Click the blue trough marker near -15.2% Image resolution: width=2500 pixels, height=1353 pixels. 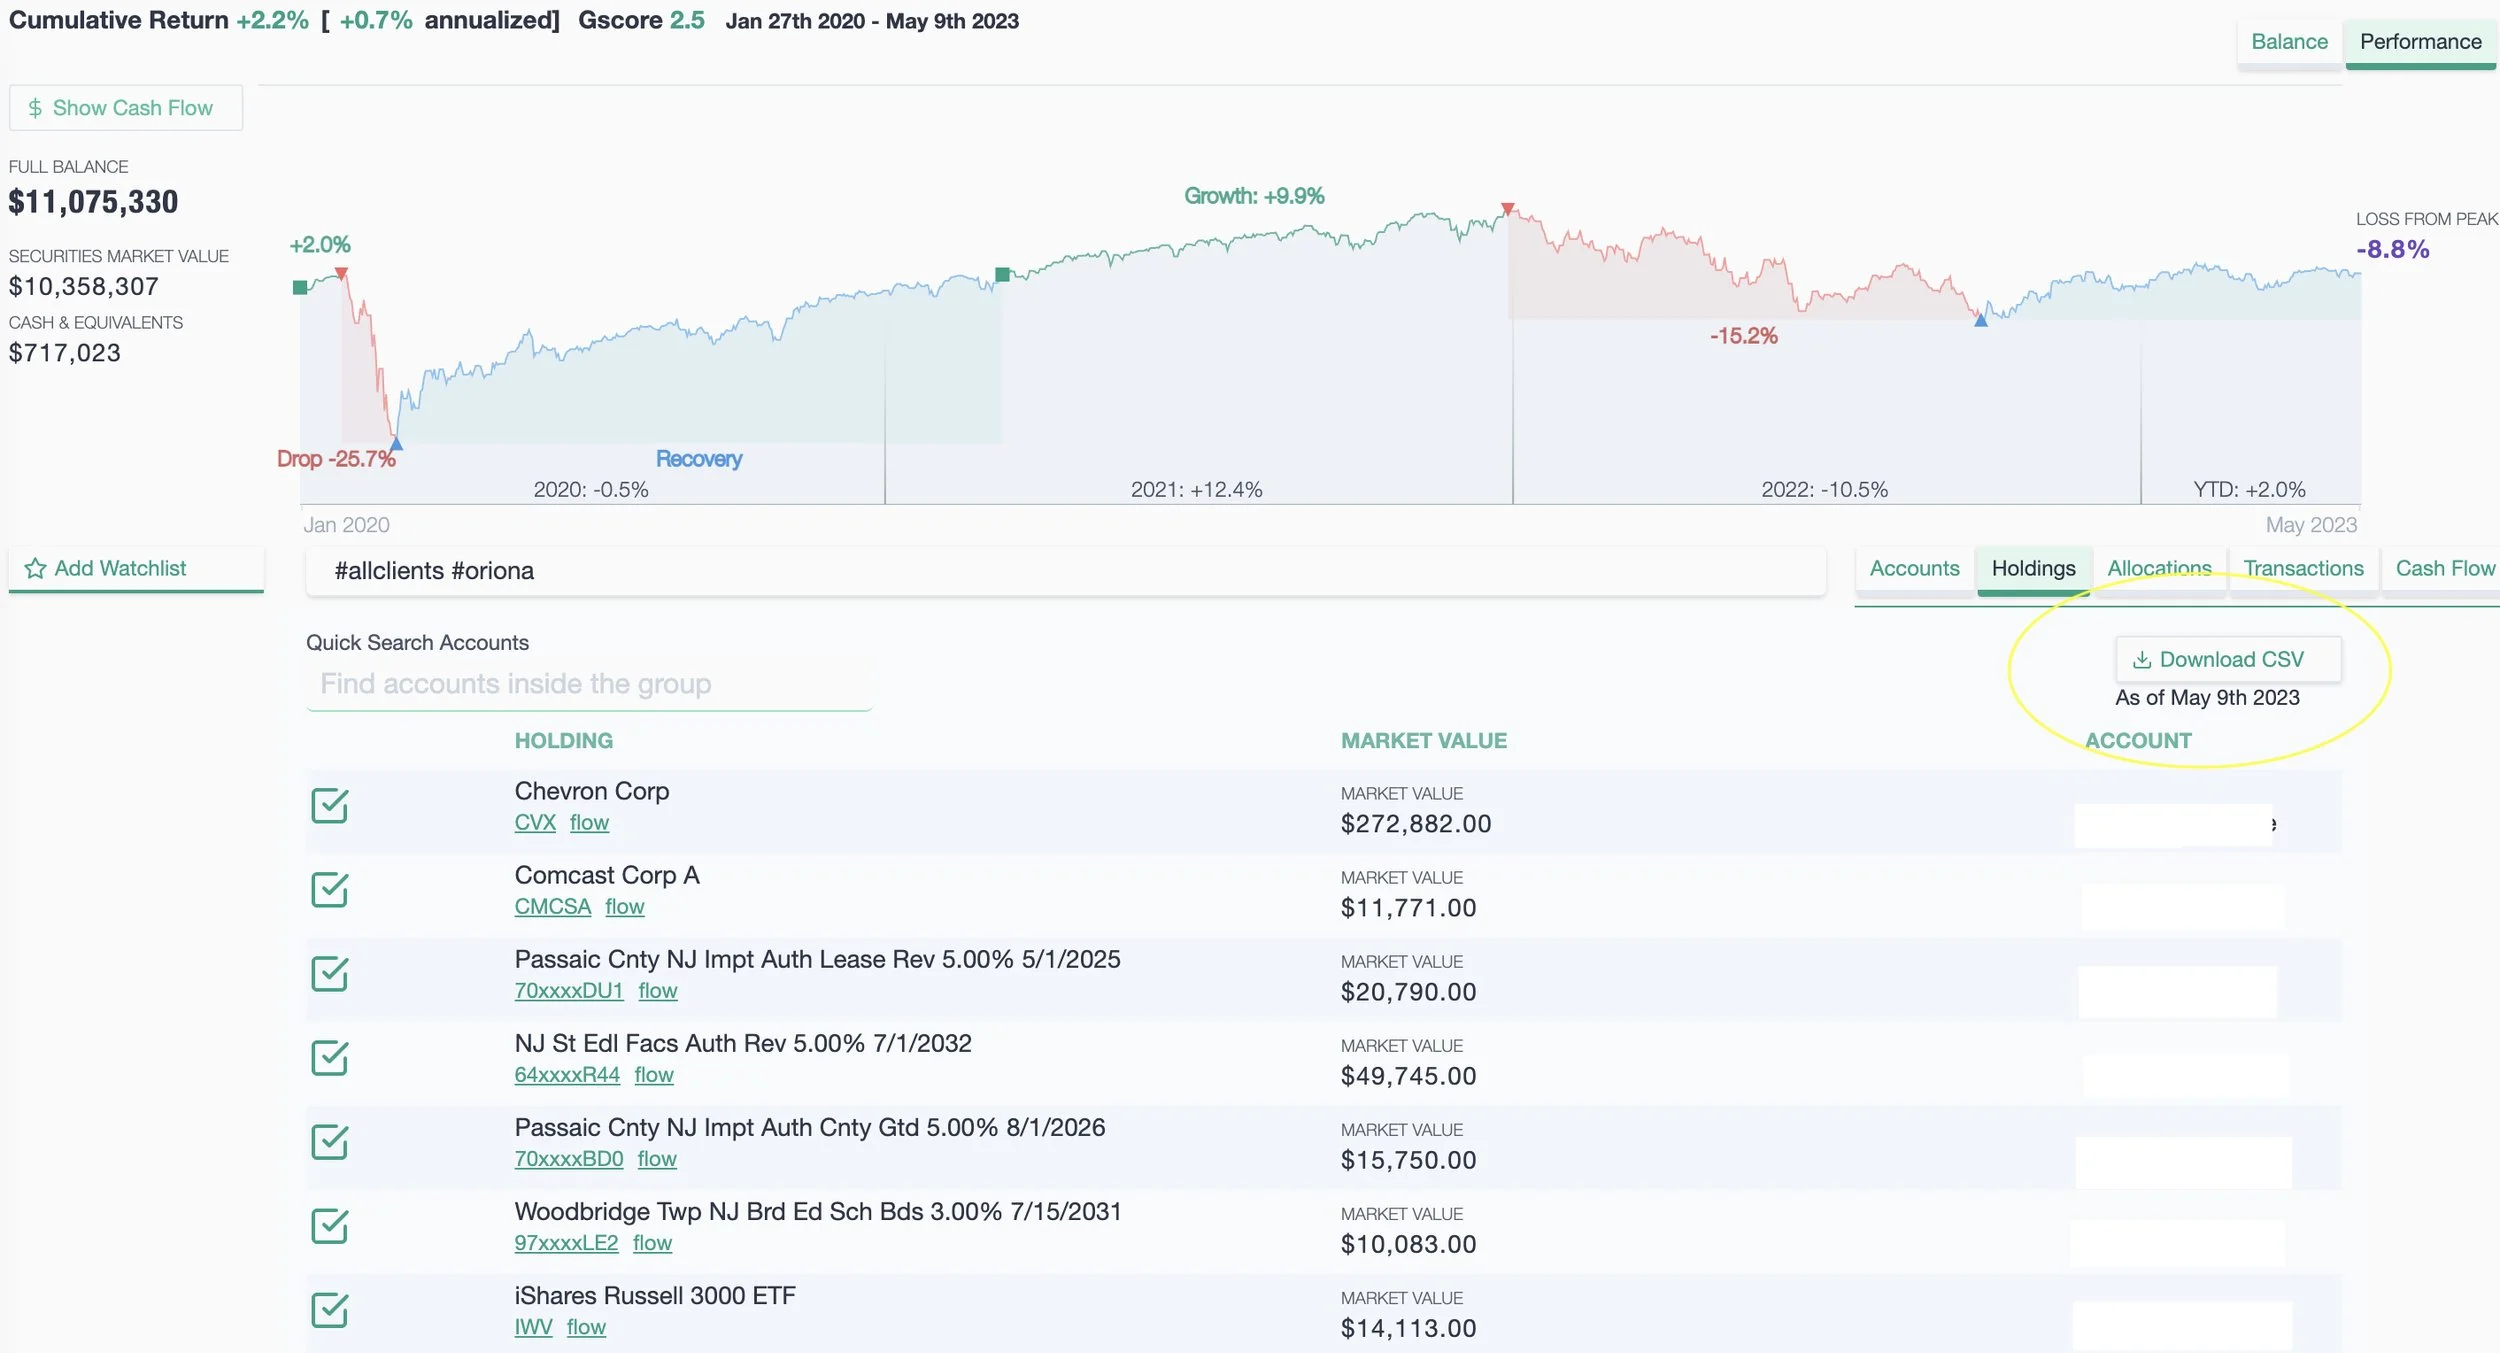click(1980, 320)
